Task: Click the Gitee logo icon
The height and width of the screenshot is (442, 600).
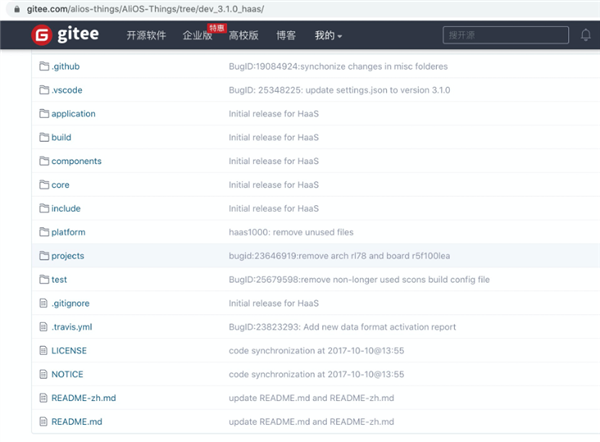Action: click(x=41, y=35)
